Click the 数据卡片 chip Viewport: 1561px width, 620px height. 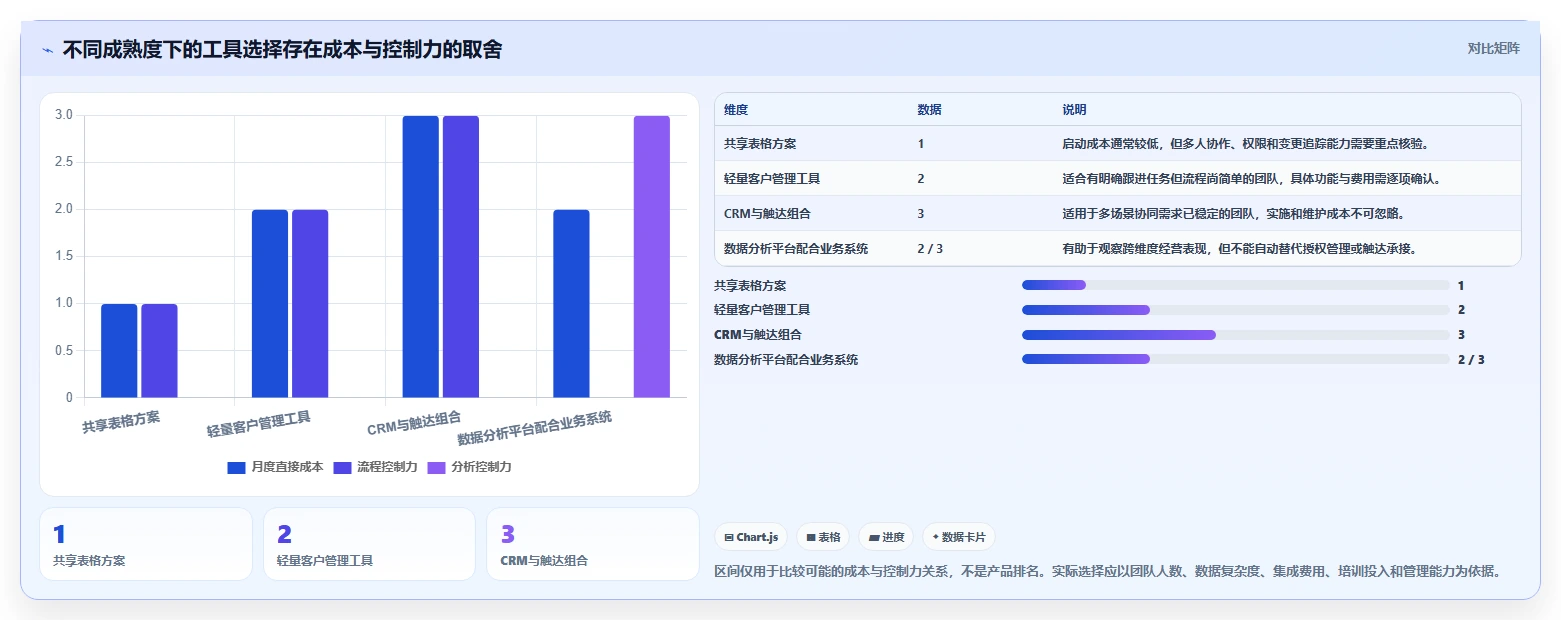tap(958, 537)
